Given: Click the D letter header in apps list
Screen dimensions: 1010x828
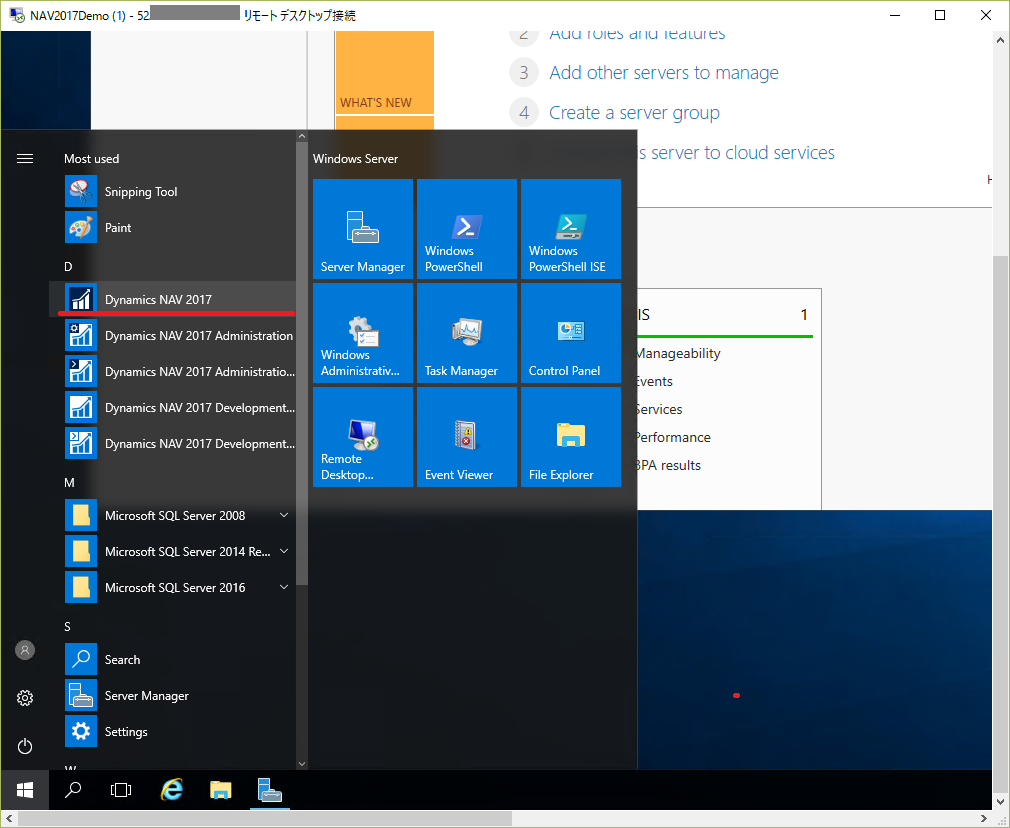Looking at the screenshot, I should click(68, 267).
